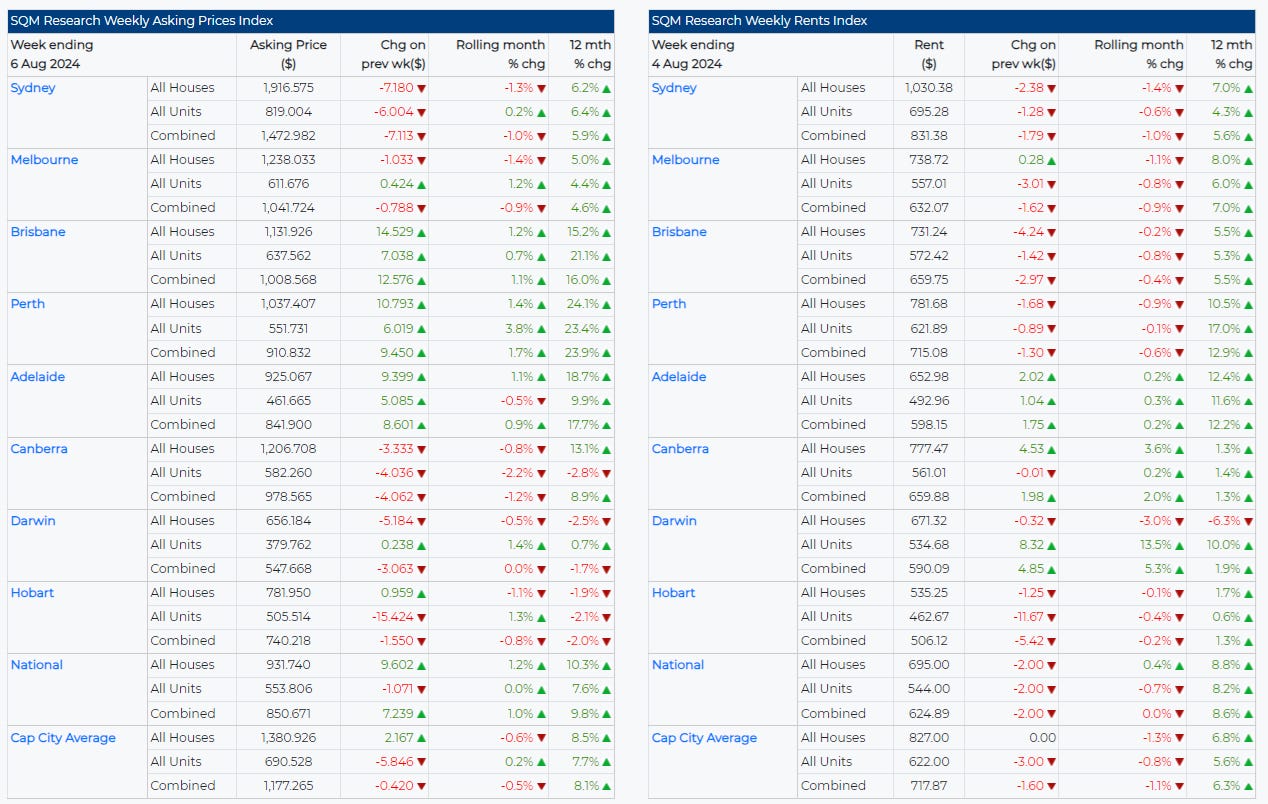
Task: Open the Hobart link in Rents Index table
Action: [674, 593]
